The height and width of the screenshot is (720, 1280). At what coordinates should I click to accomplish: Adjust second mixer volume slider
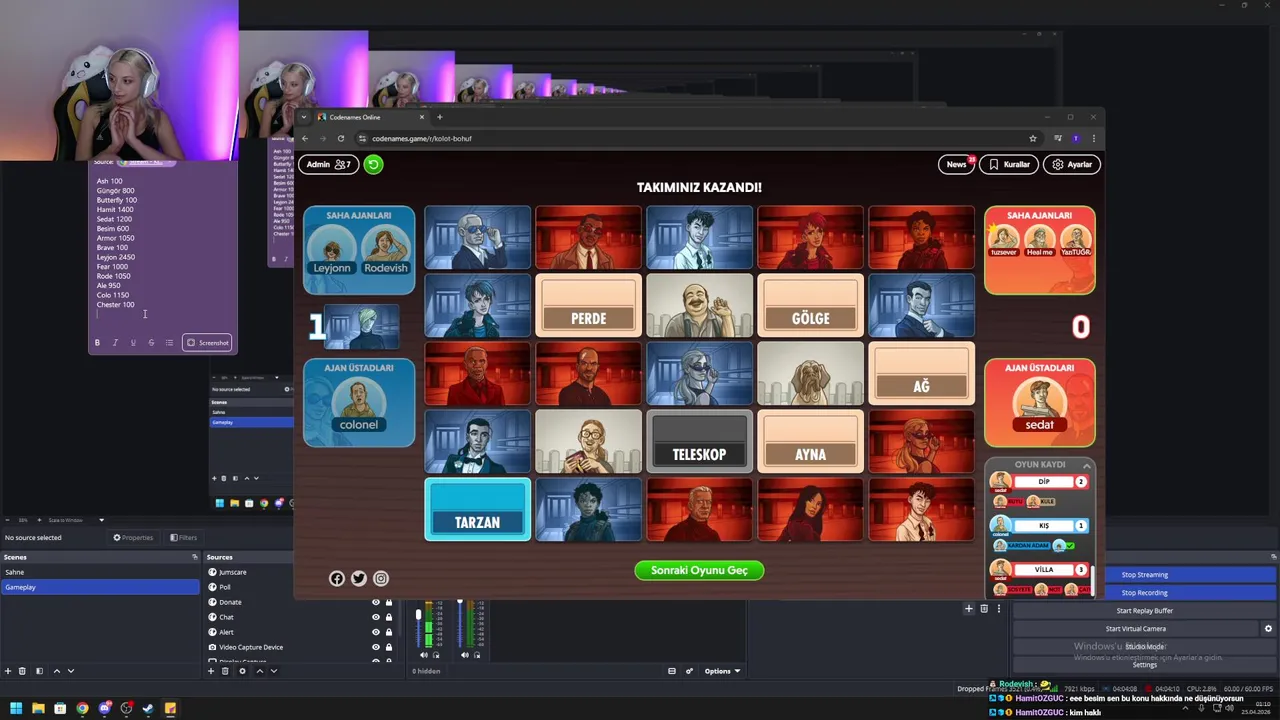click(460, 624)
